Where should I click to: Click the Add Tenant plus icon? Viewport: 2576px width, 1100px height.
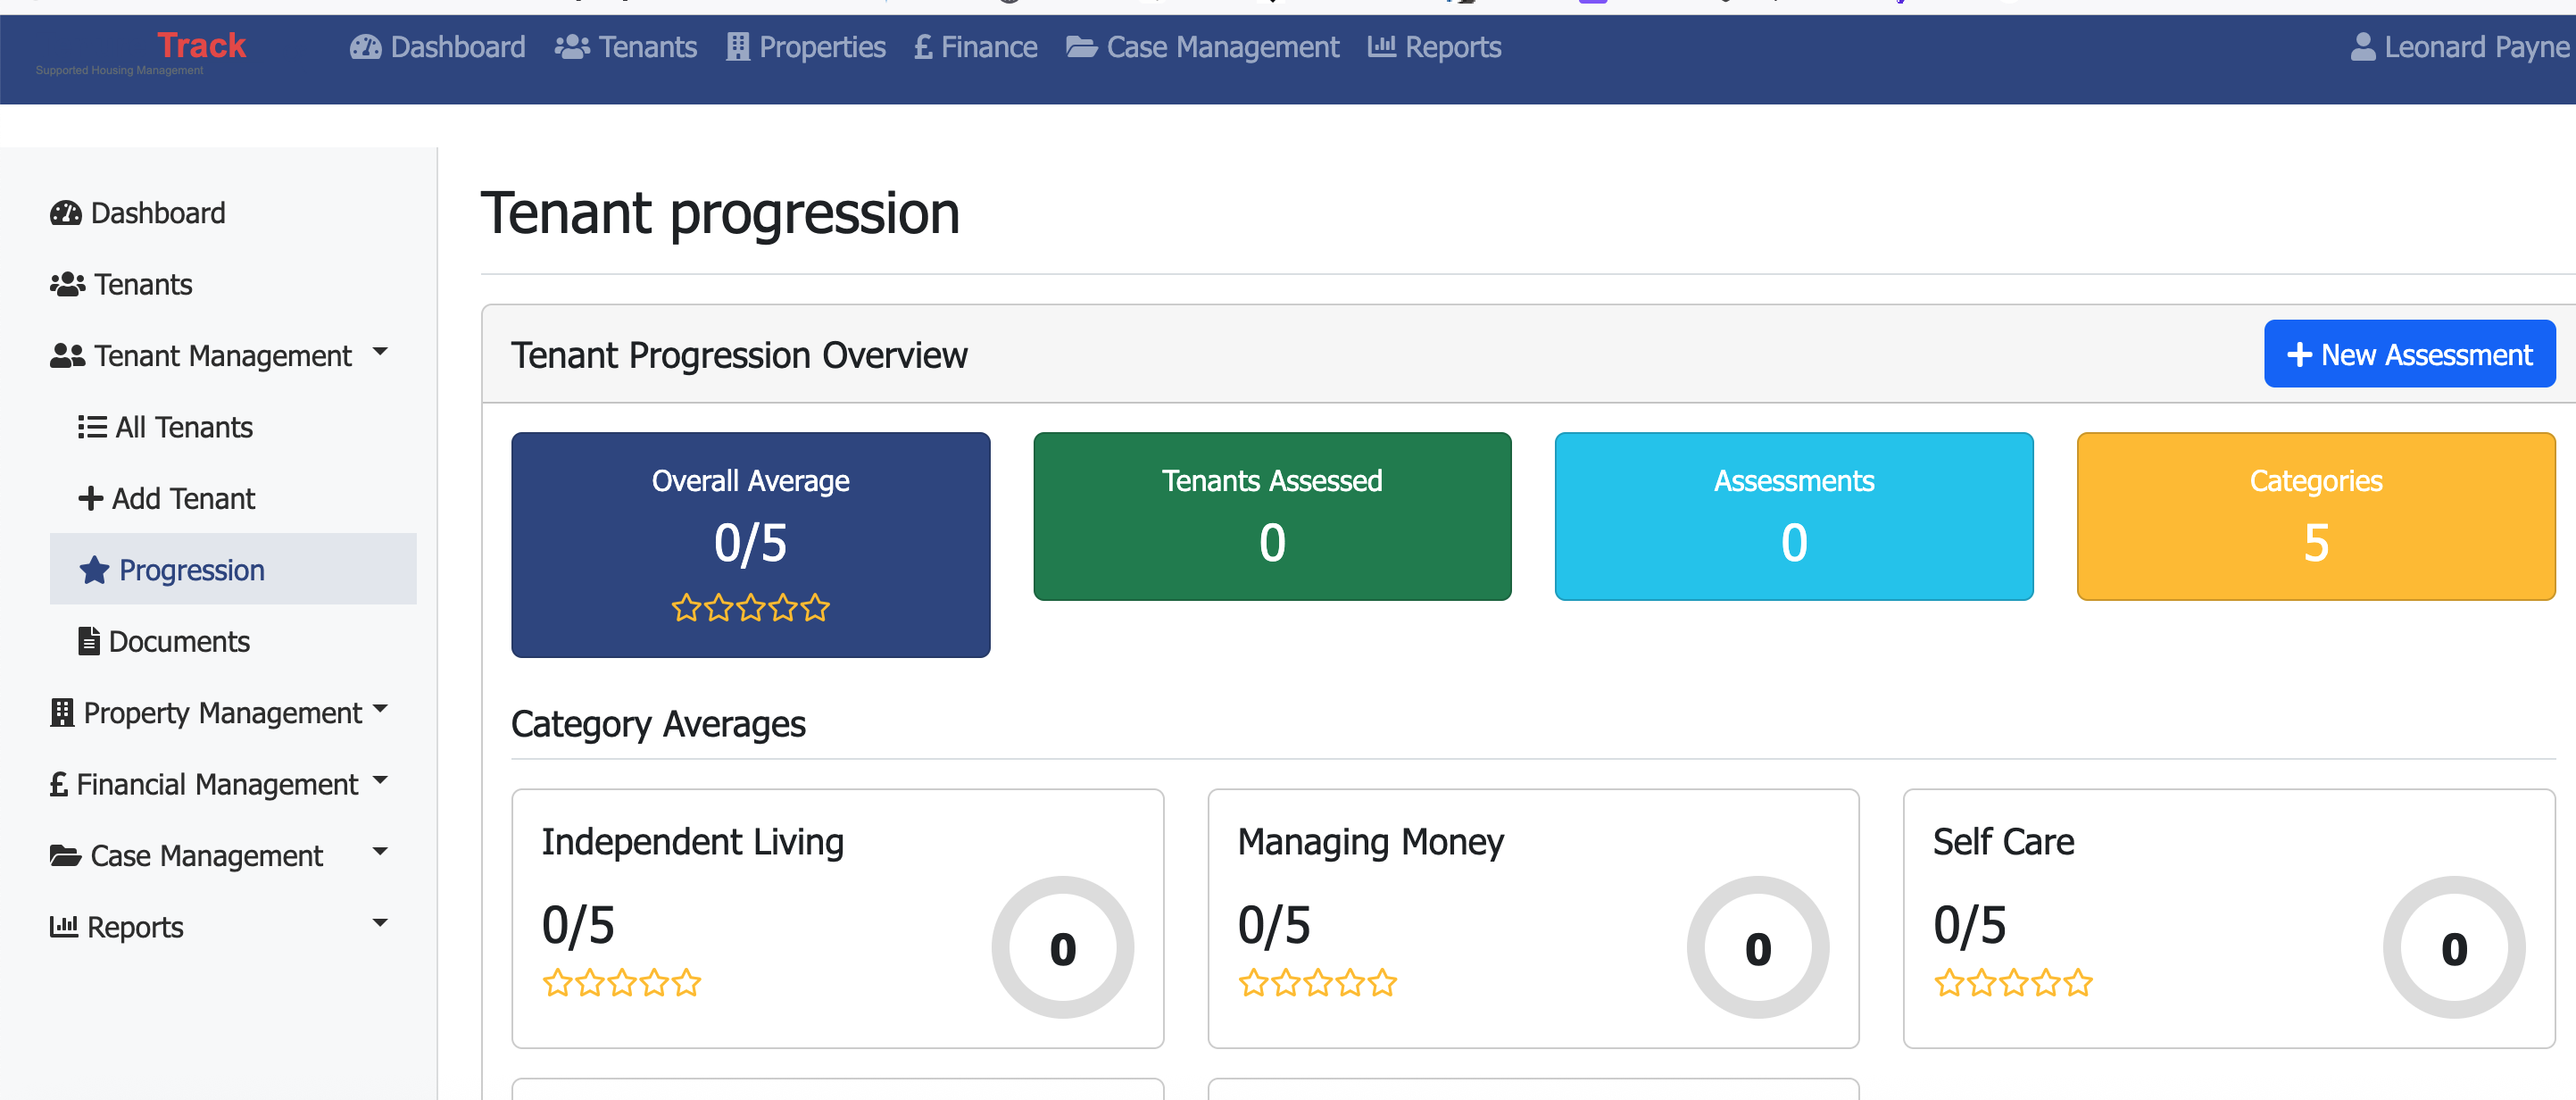pyautogui.click(x=90, y=498)
